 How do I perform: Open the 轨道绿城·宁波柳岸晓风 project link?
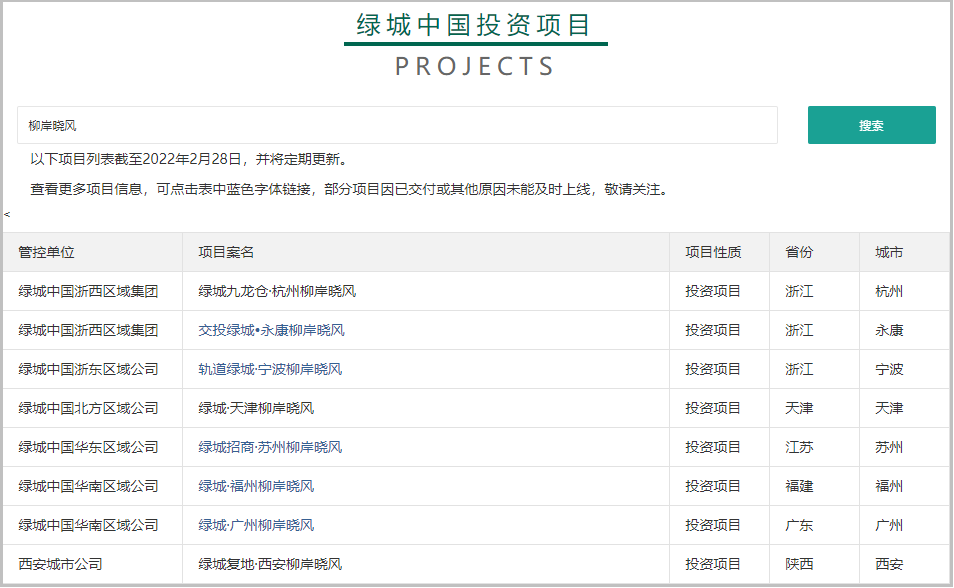click(270, 369)
